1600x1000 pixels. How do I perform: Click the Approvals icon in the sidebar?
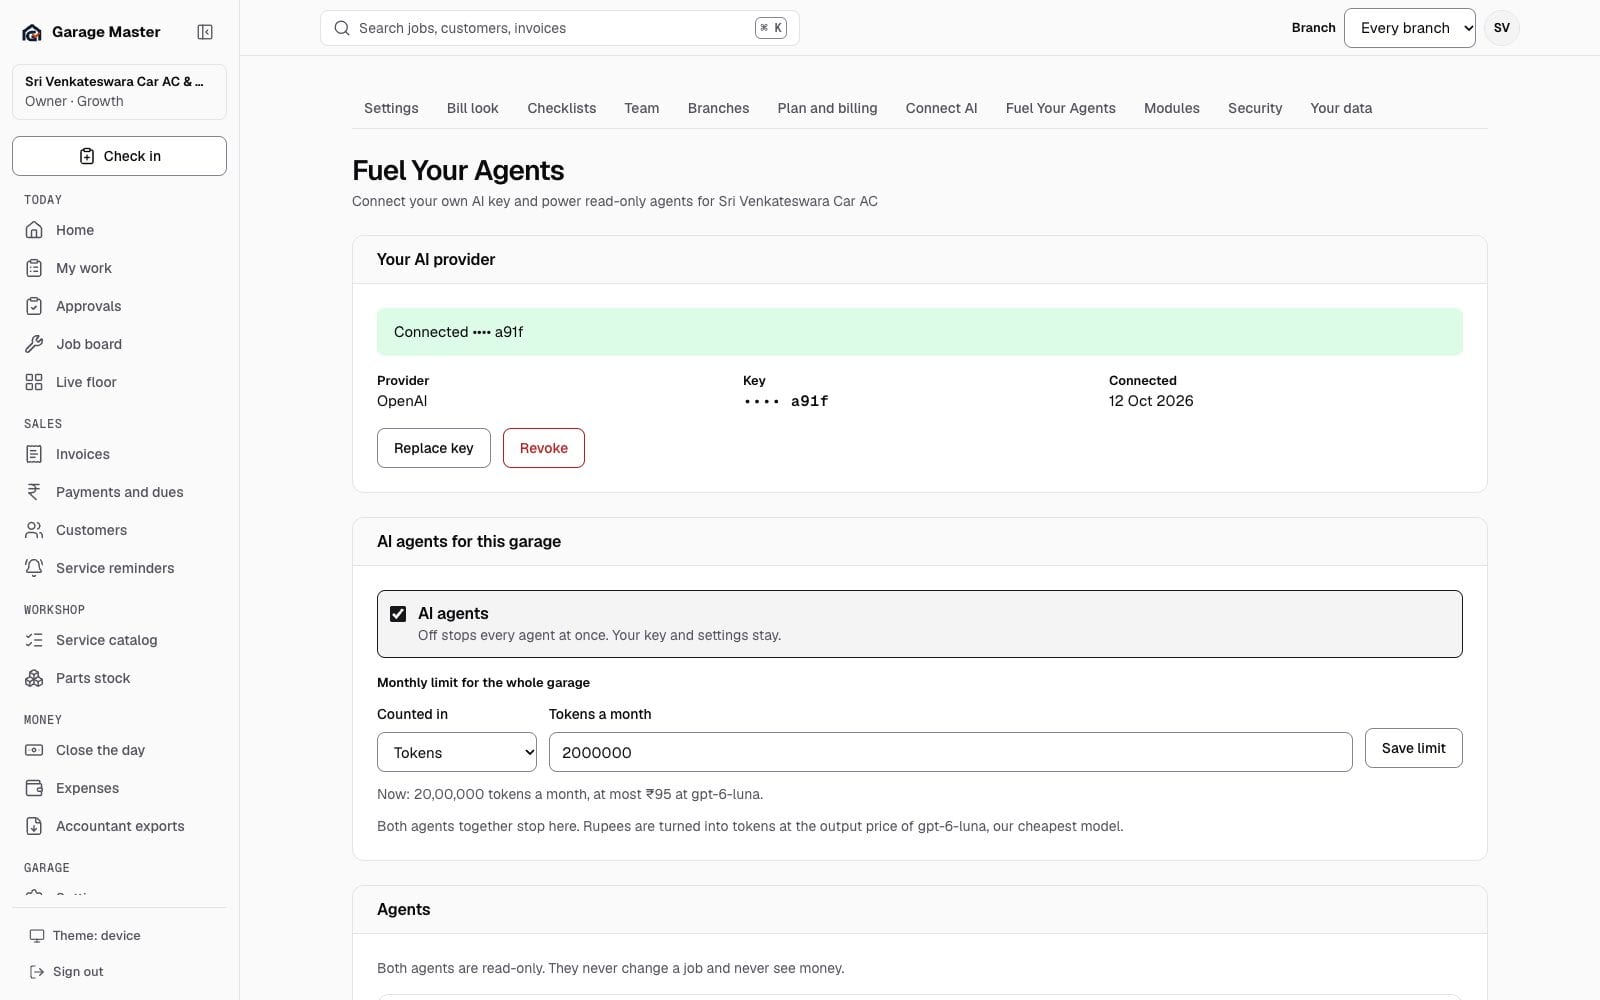pos(34,306)
